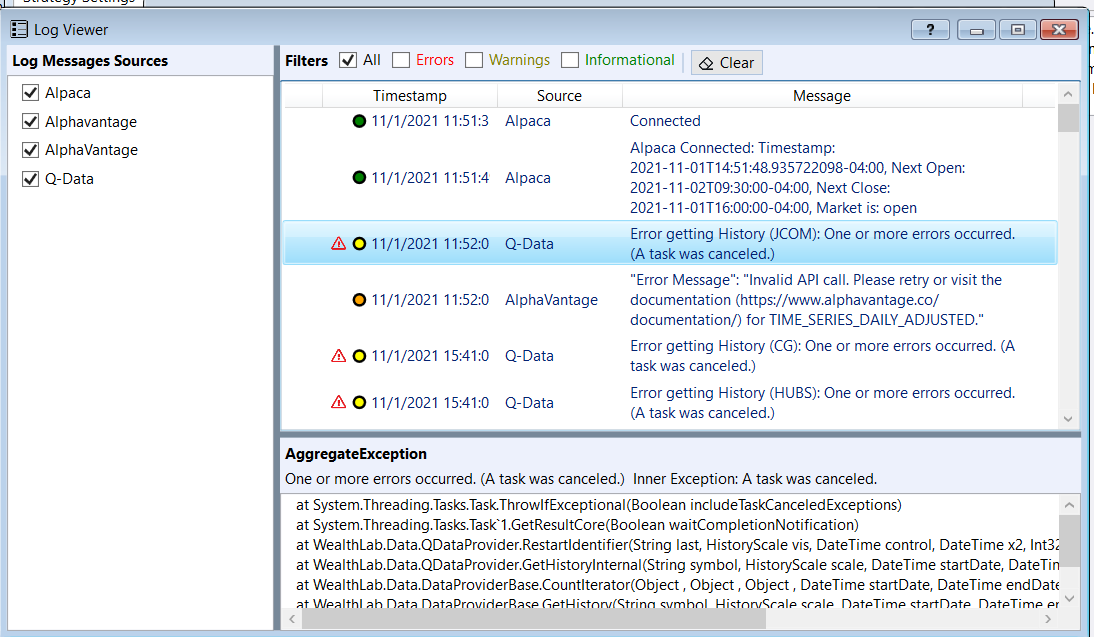Screen dimensions: 1094x637
Task: Click yellow status dot on CG error row
Action: (x=359, y=356)
